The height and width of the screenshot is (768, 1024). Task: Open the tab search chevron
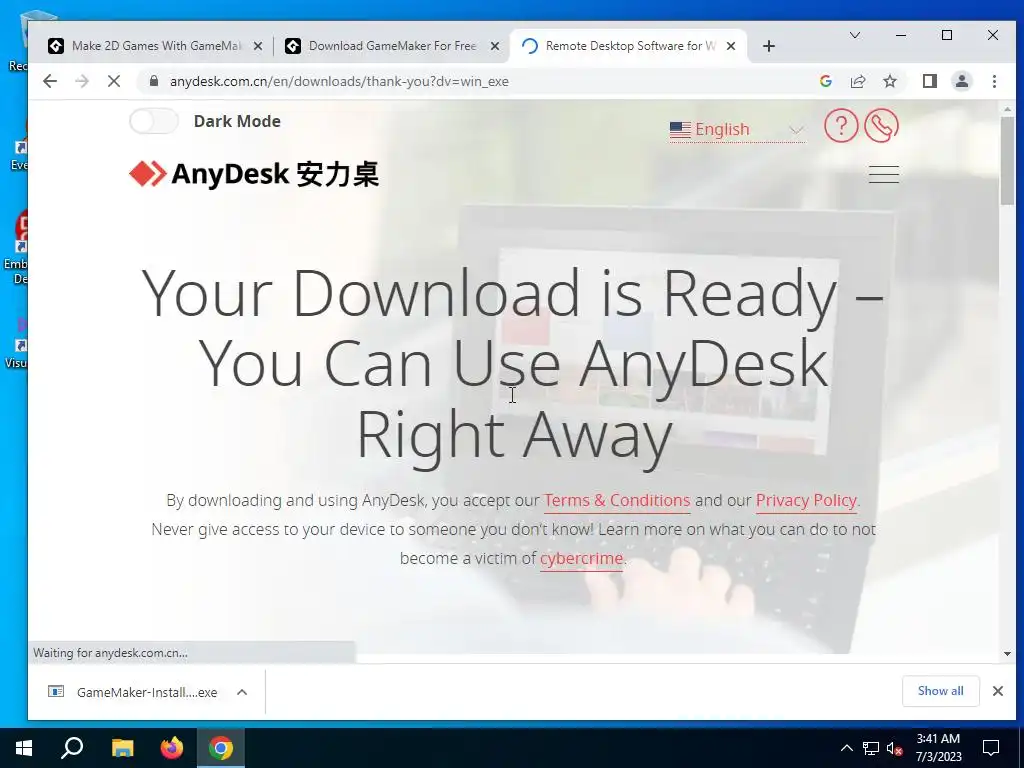[x=854, y=35]
